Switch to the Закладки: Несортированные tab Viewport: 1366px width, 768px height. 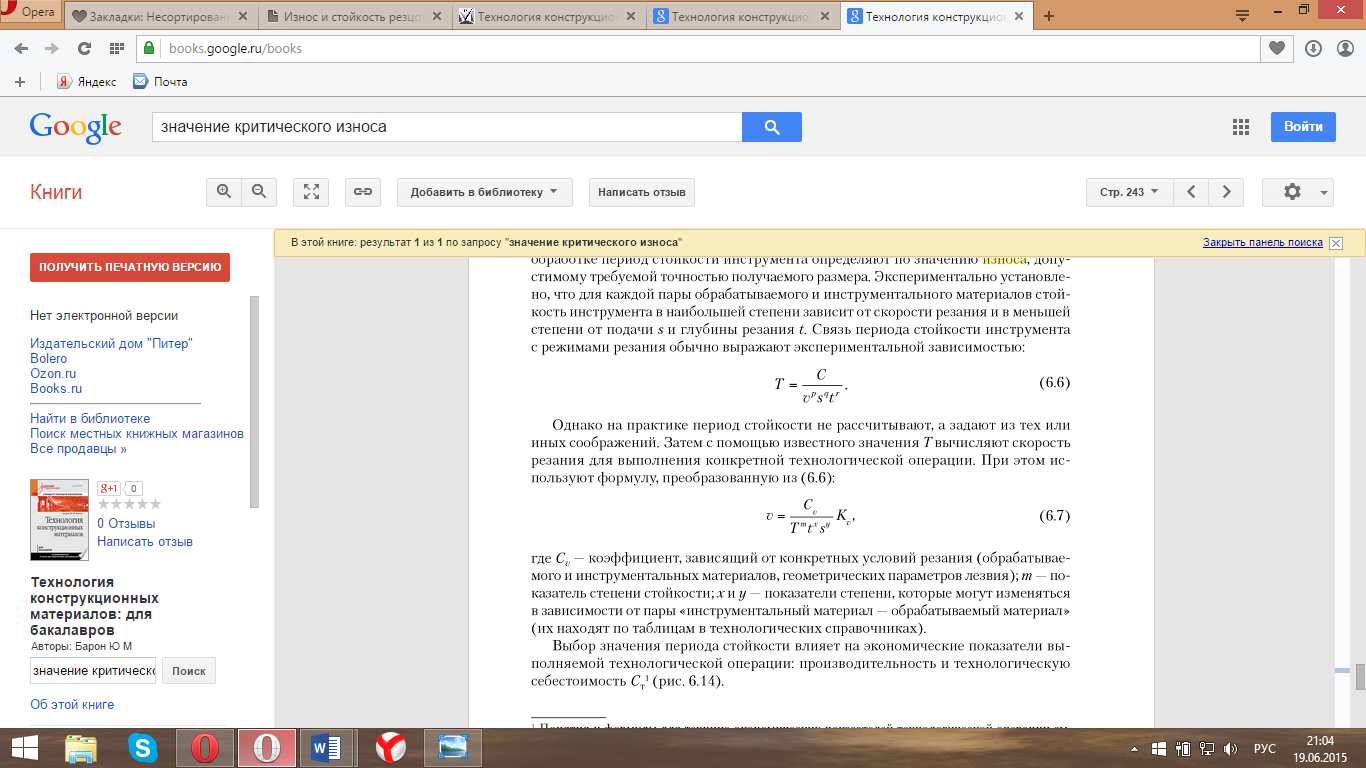coord(161,17)
